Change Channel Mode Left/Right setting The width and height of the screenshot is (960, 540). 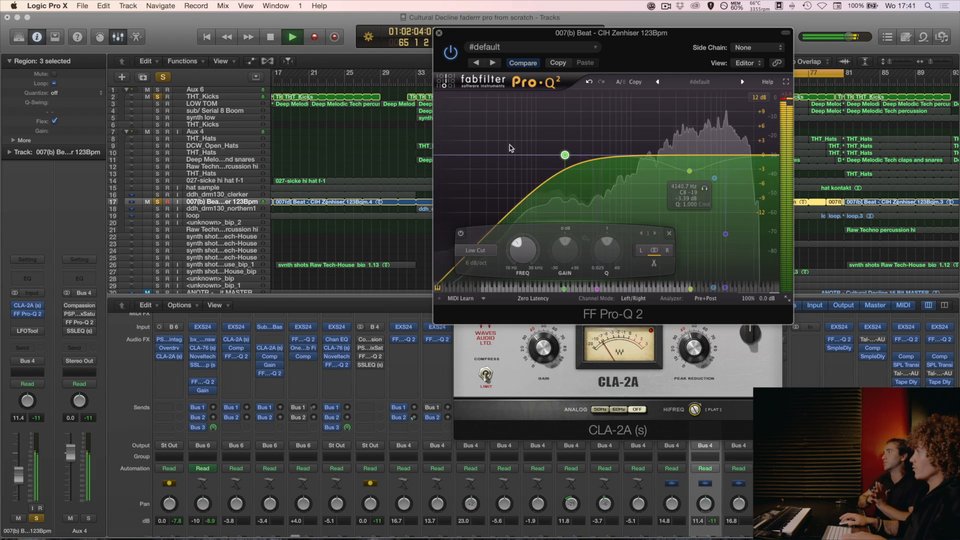point(633,298)
